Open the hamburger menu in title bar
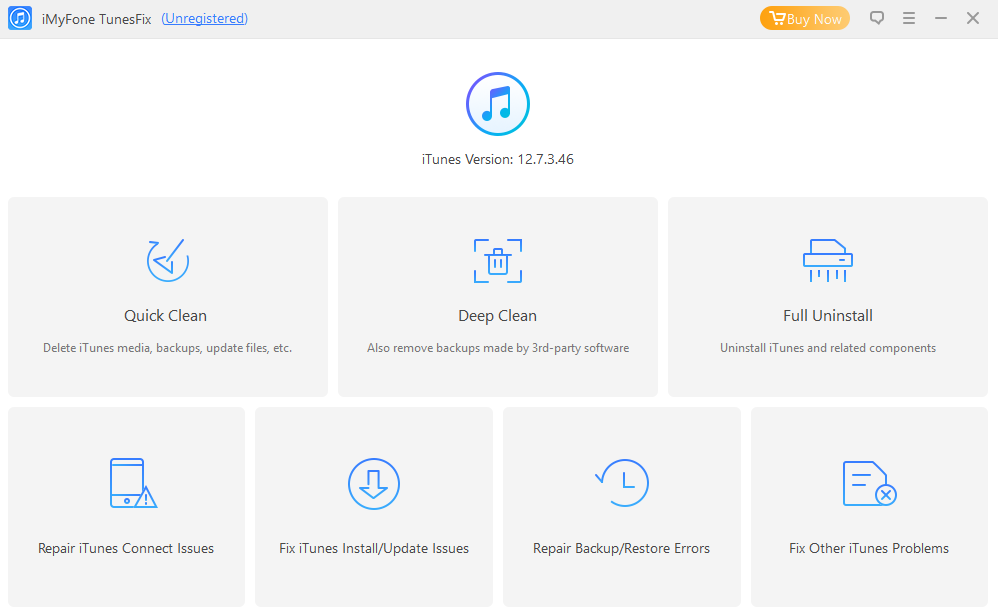Screen dimensions: 998x615 [909, 18]
